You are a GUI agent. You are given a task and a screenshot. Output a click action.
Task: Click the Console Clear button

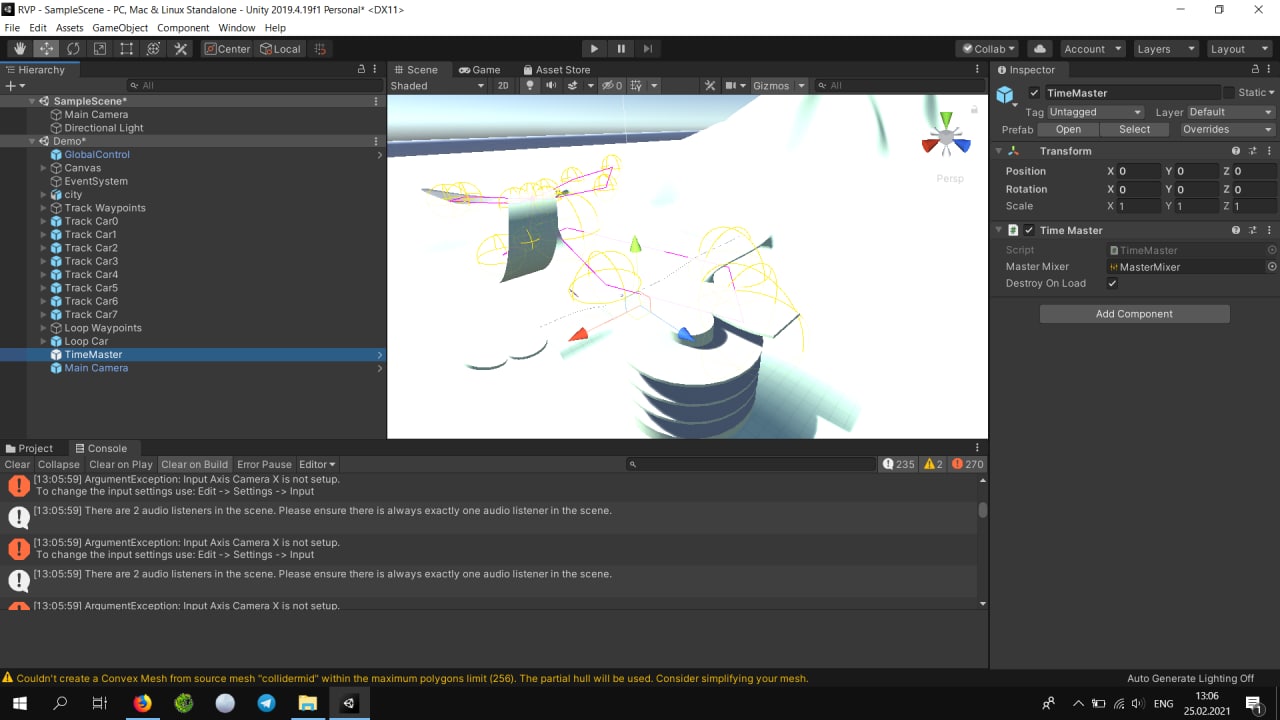pos(17,464)
